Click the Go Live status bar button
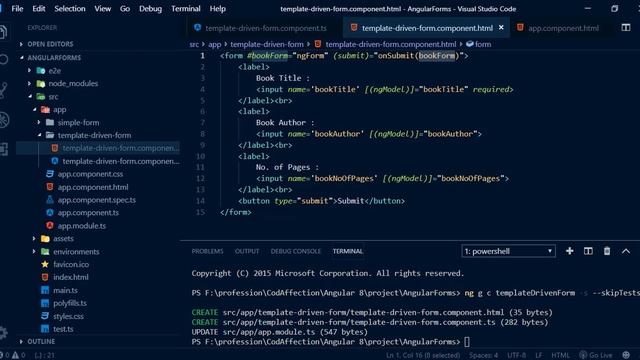 (596, 355)
